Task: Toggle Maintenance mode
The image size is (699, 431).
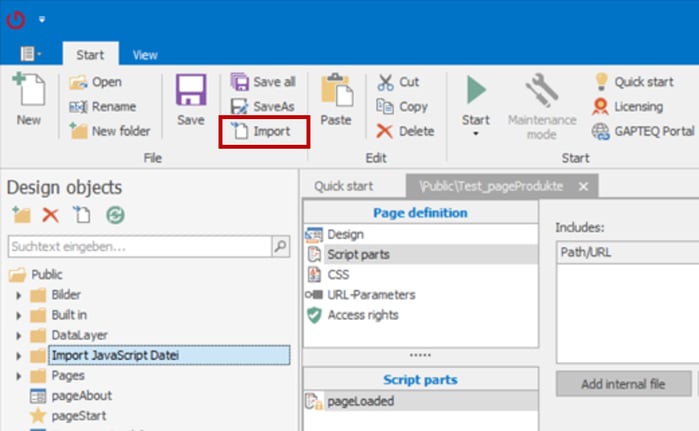Action: (x=542, y=107)
